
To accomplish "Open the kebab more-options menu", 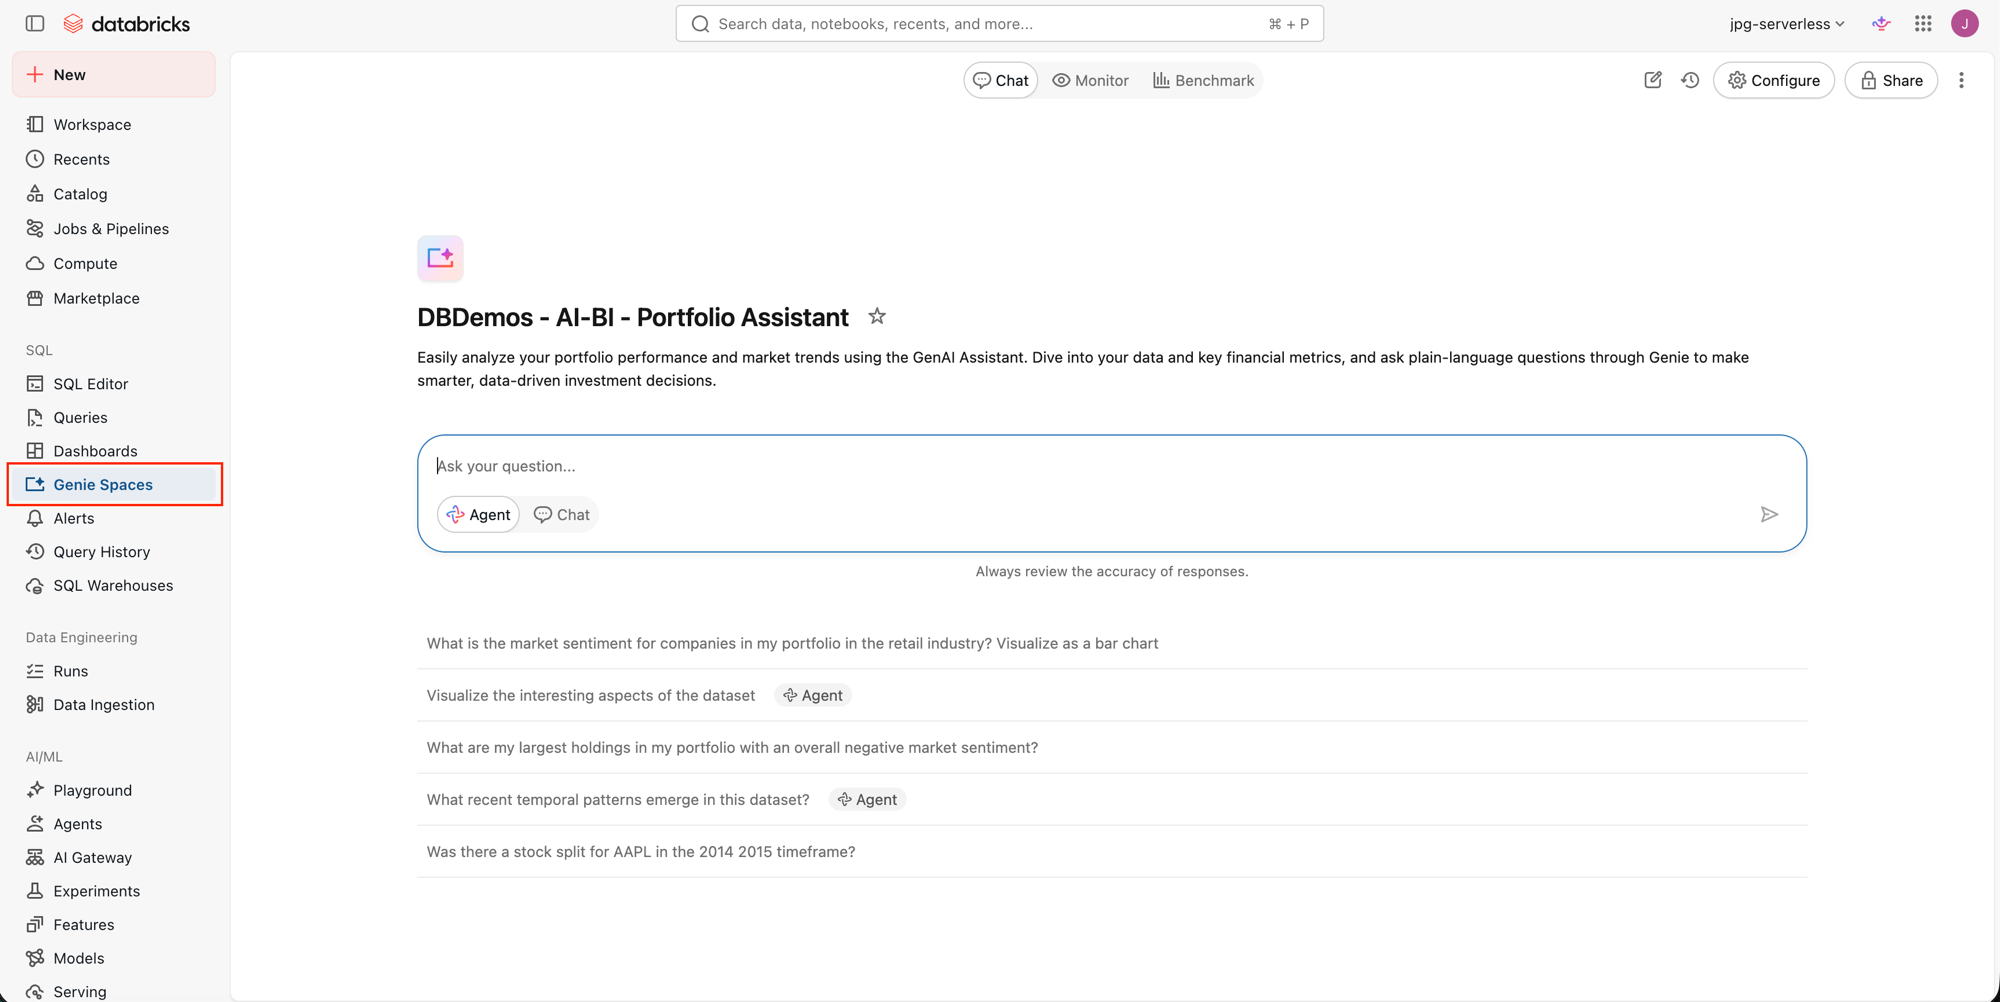I will click(1961, 80).
